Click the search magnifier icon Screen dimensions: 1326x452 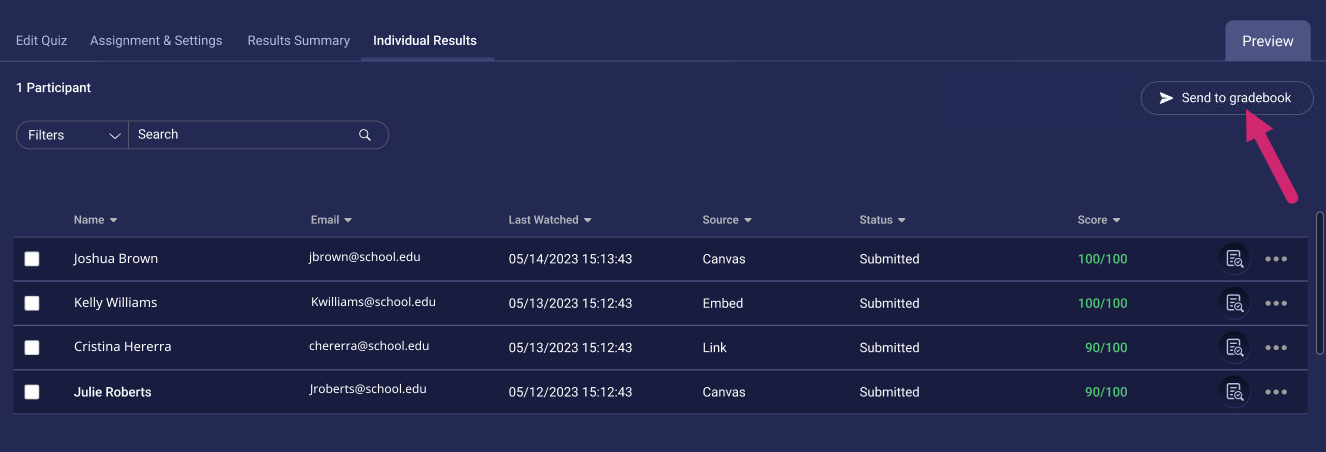[365, 135]
